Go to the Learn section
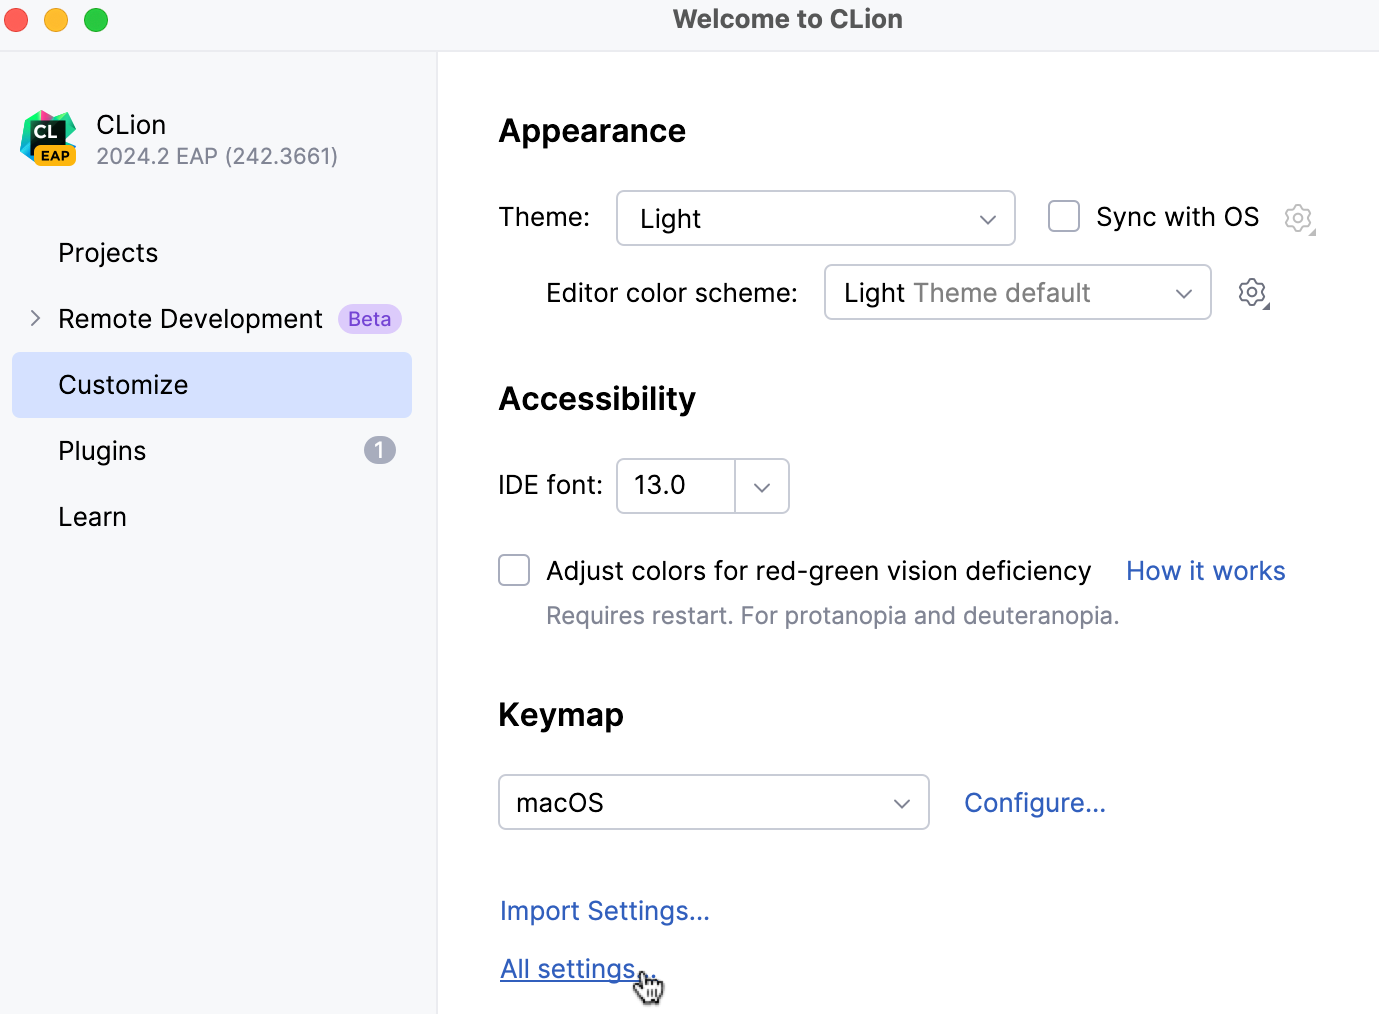This screenshot has width=1379, height=1014. coord(92,516)
